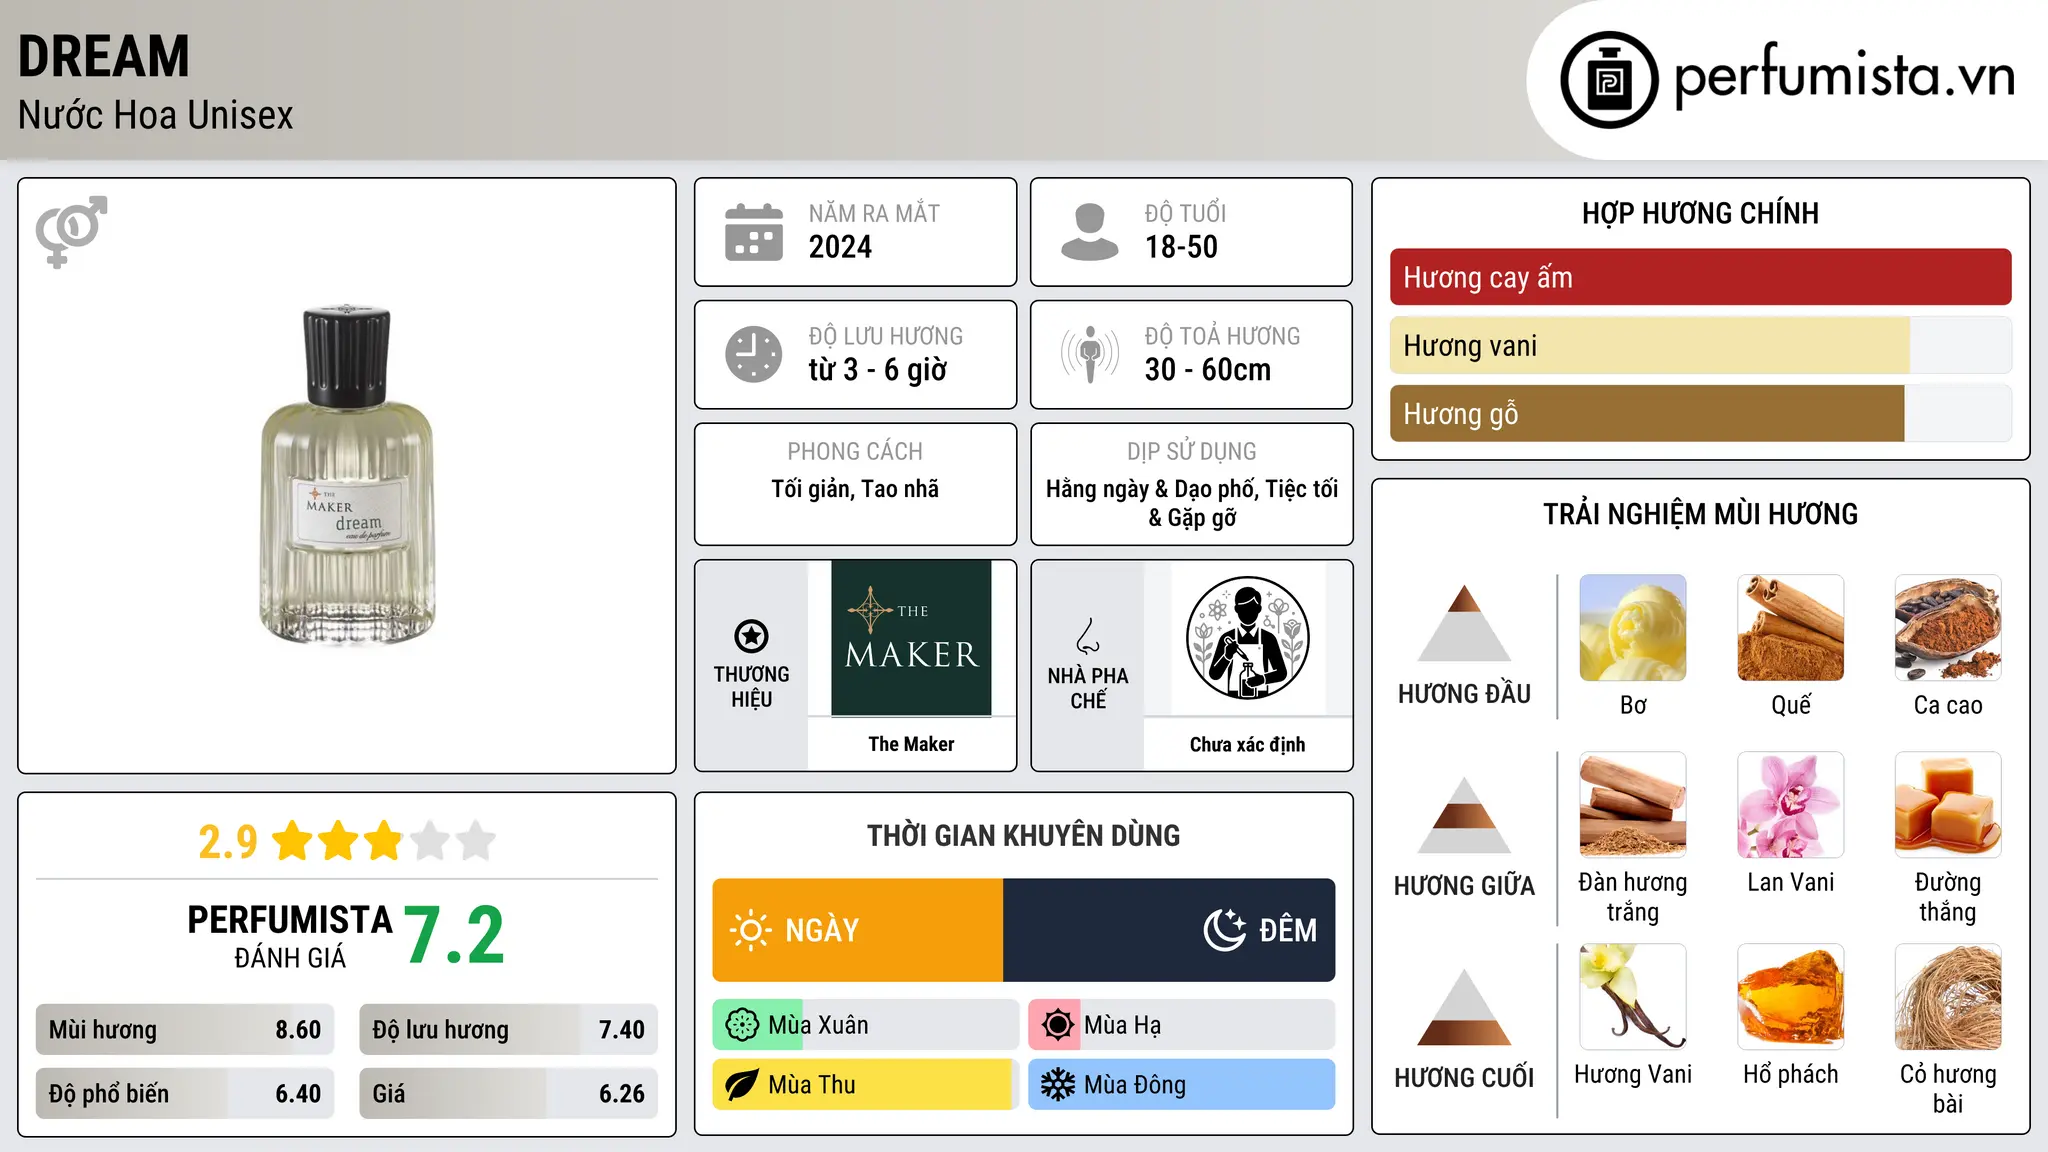2048x1152 pixels.
Task: Click the HỢP HƯƠNG CHÍNH heading
Action: 1700,213
